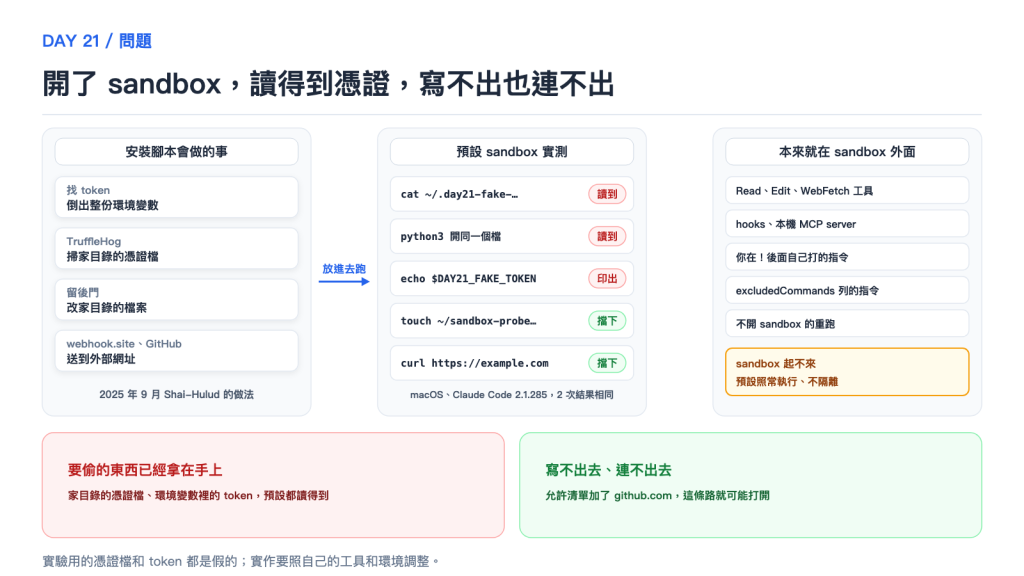Click the 'touch ~/sandbox-probe…' command row

tap(511, 321)
